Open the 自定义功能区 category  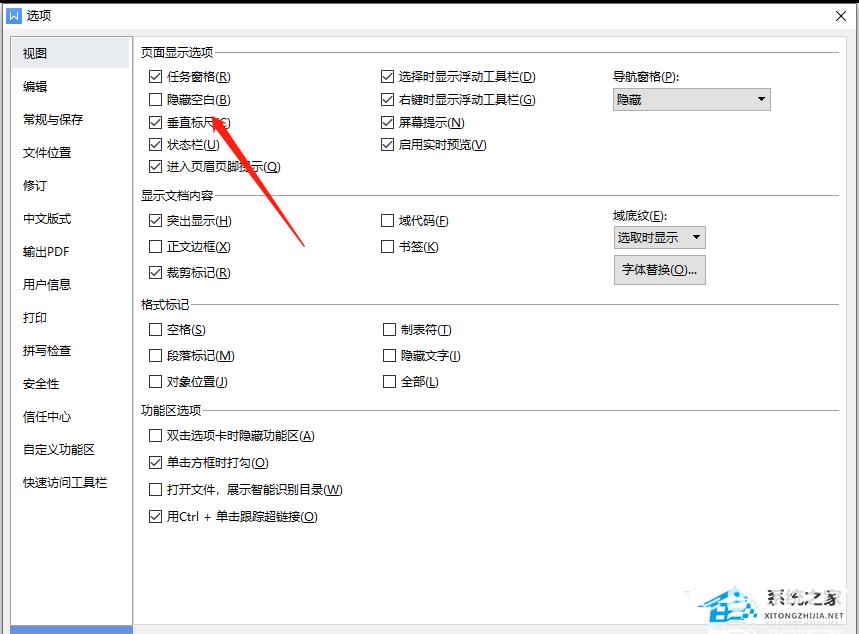pos(70,449)
